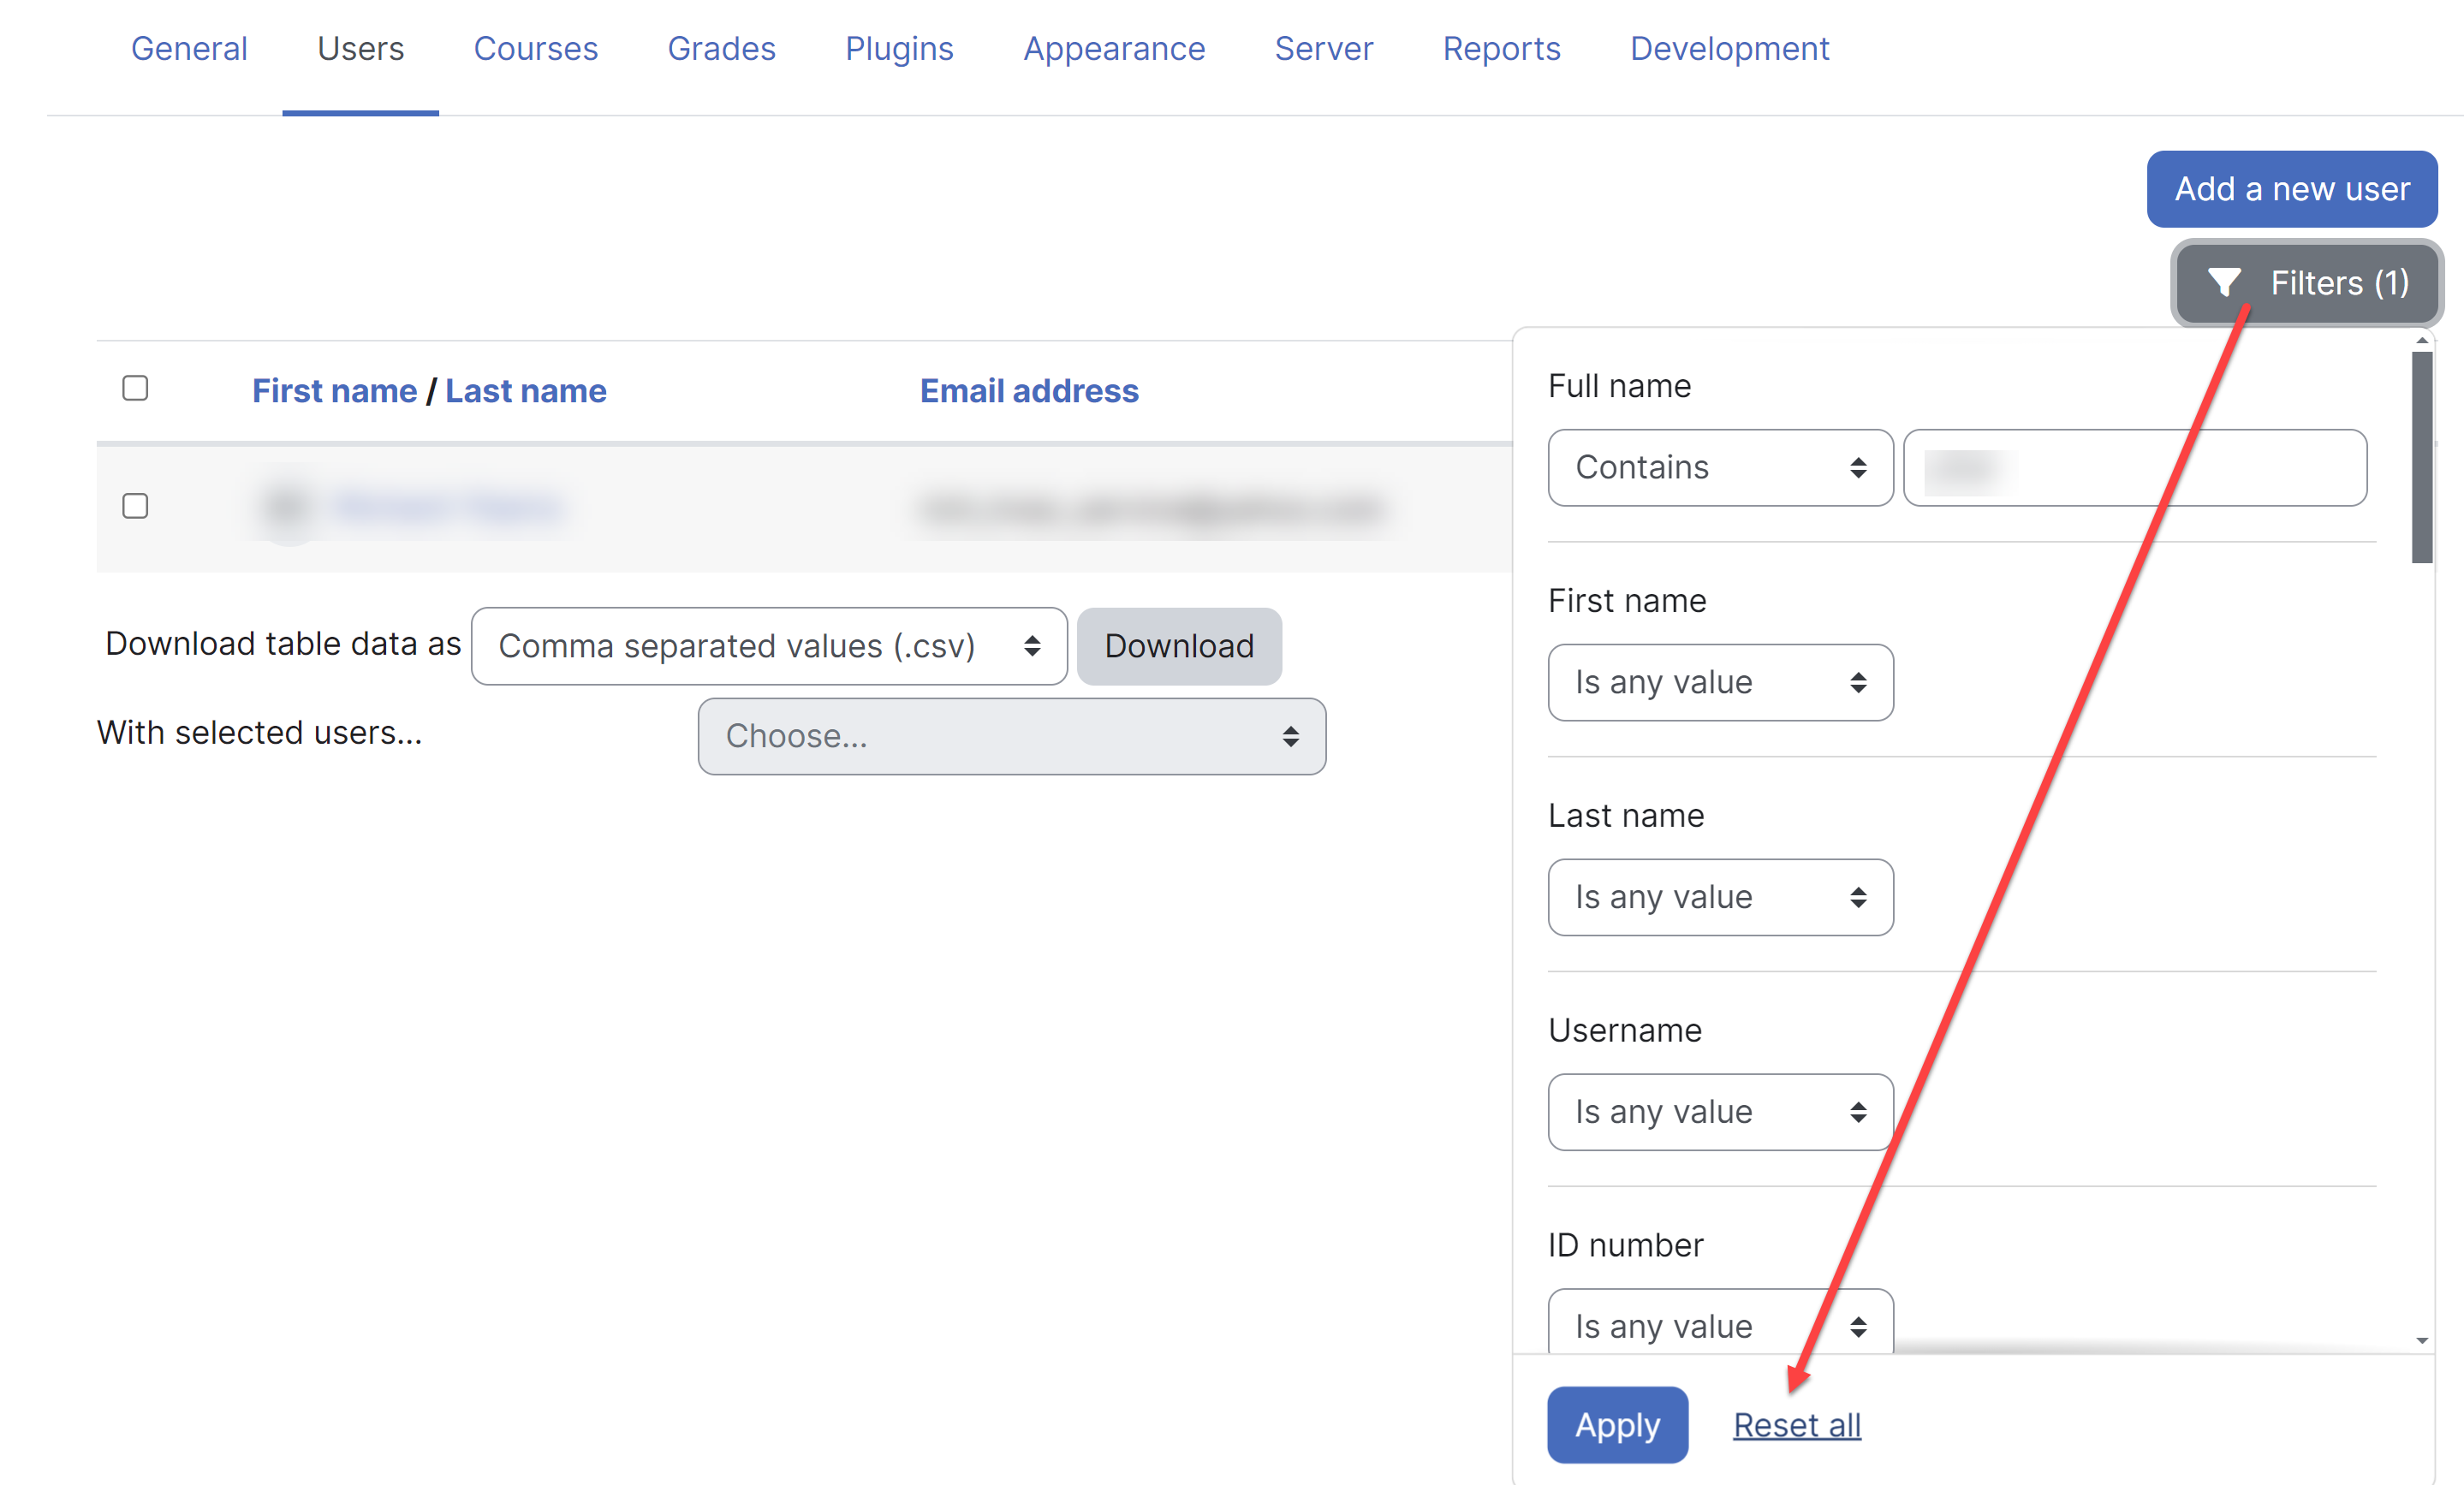This screenshot has height=1485, width=2464.
Task: Open the Username filter dropdown
Action: click(x=1719, y=1112)
